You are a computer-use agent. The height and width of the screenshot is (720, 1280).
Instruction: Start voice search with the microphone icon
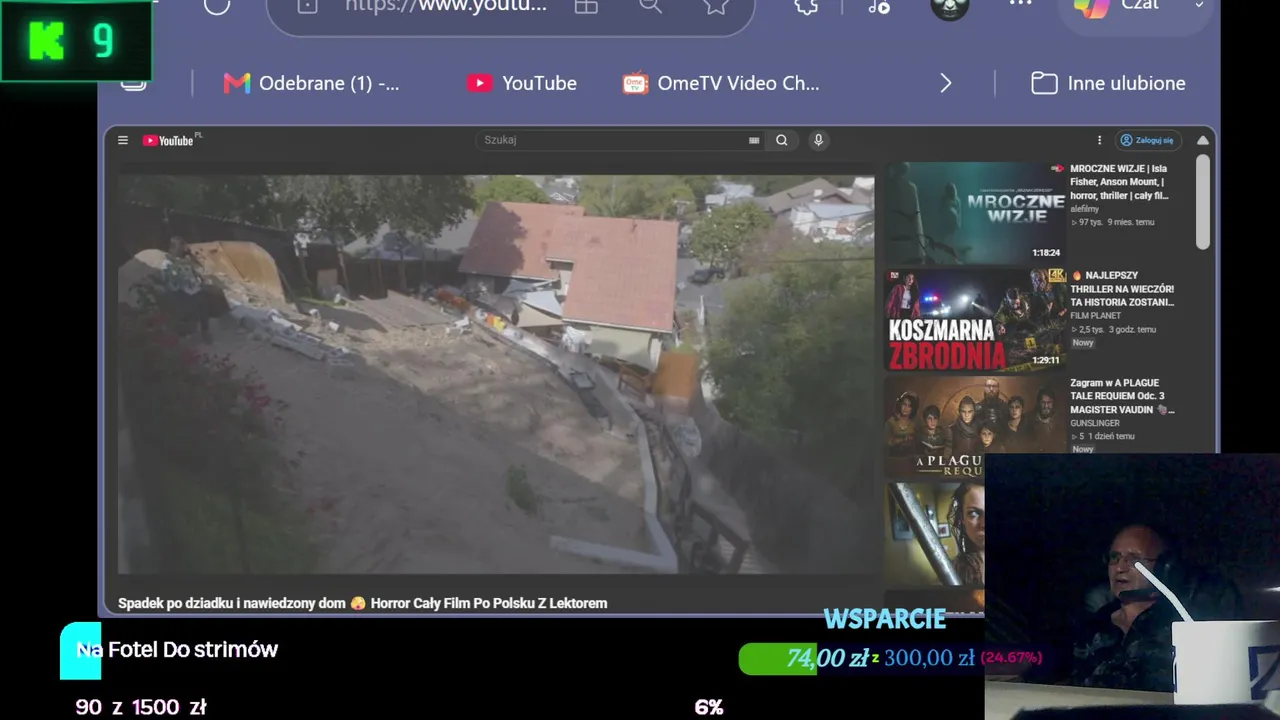coord(818,140)
